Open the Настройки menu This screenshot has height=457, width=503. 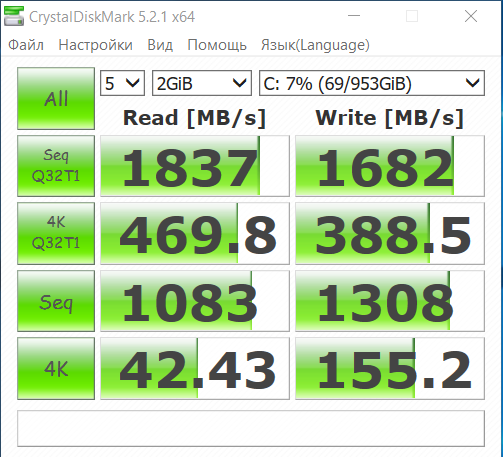tap(95, 45)
